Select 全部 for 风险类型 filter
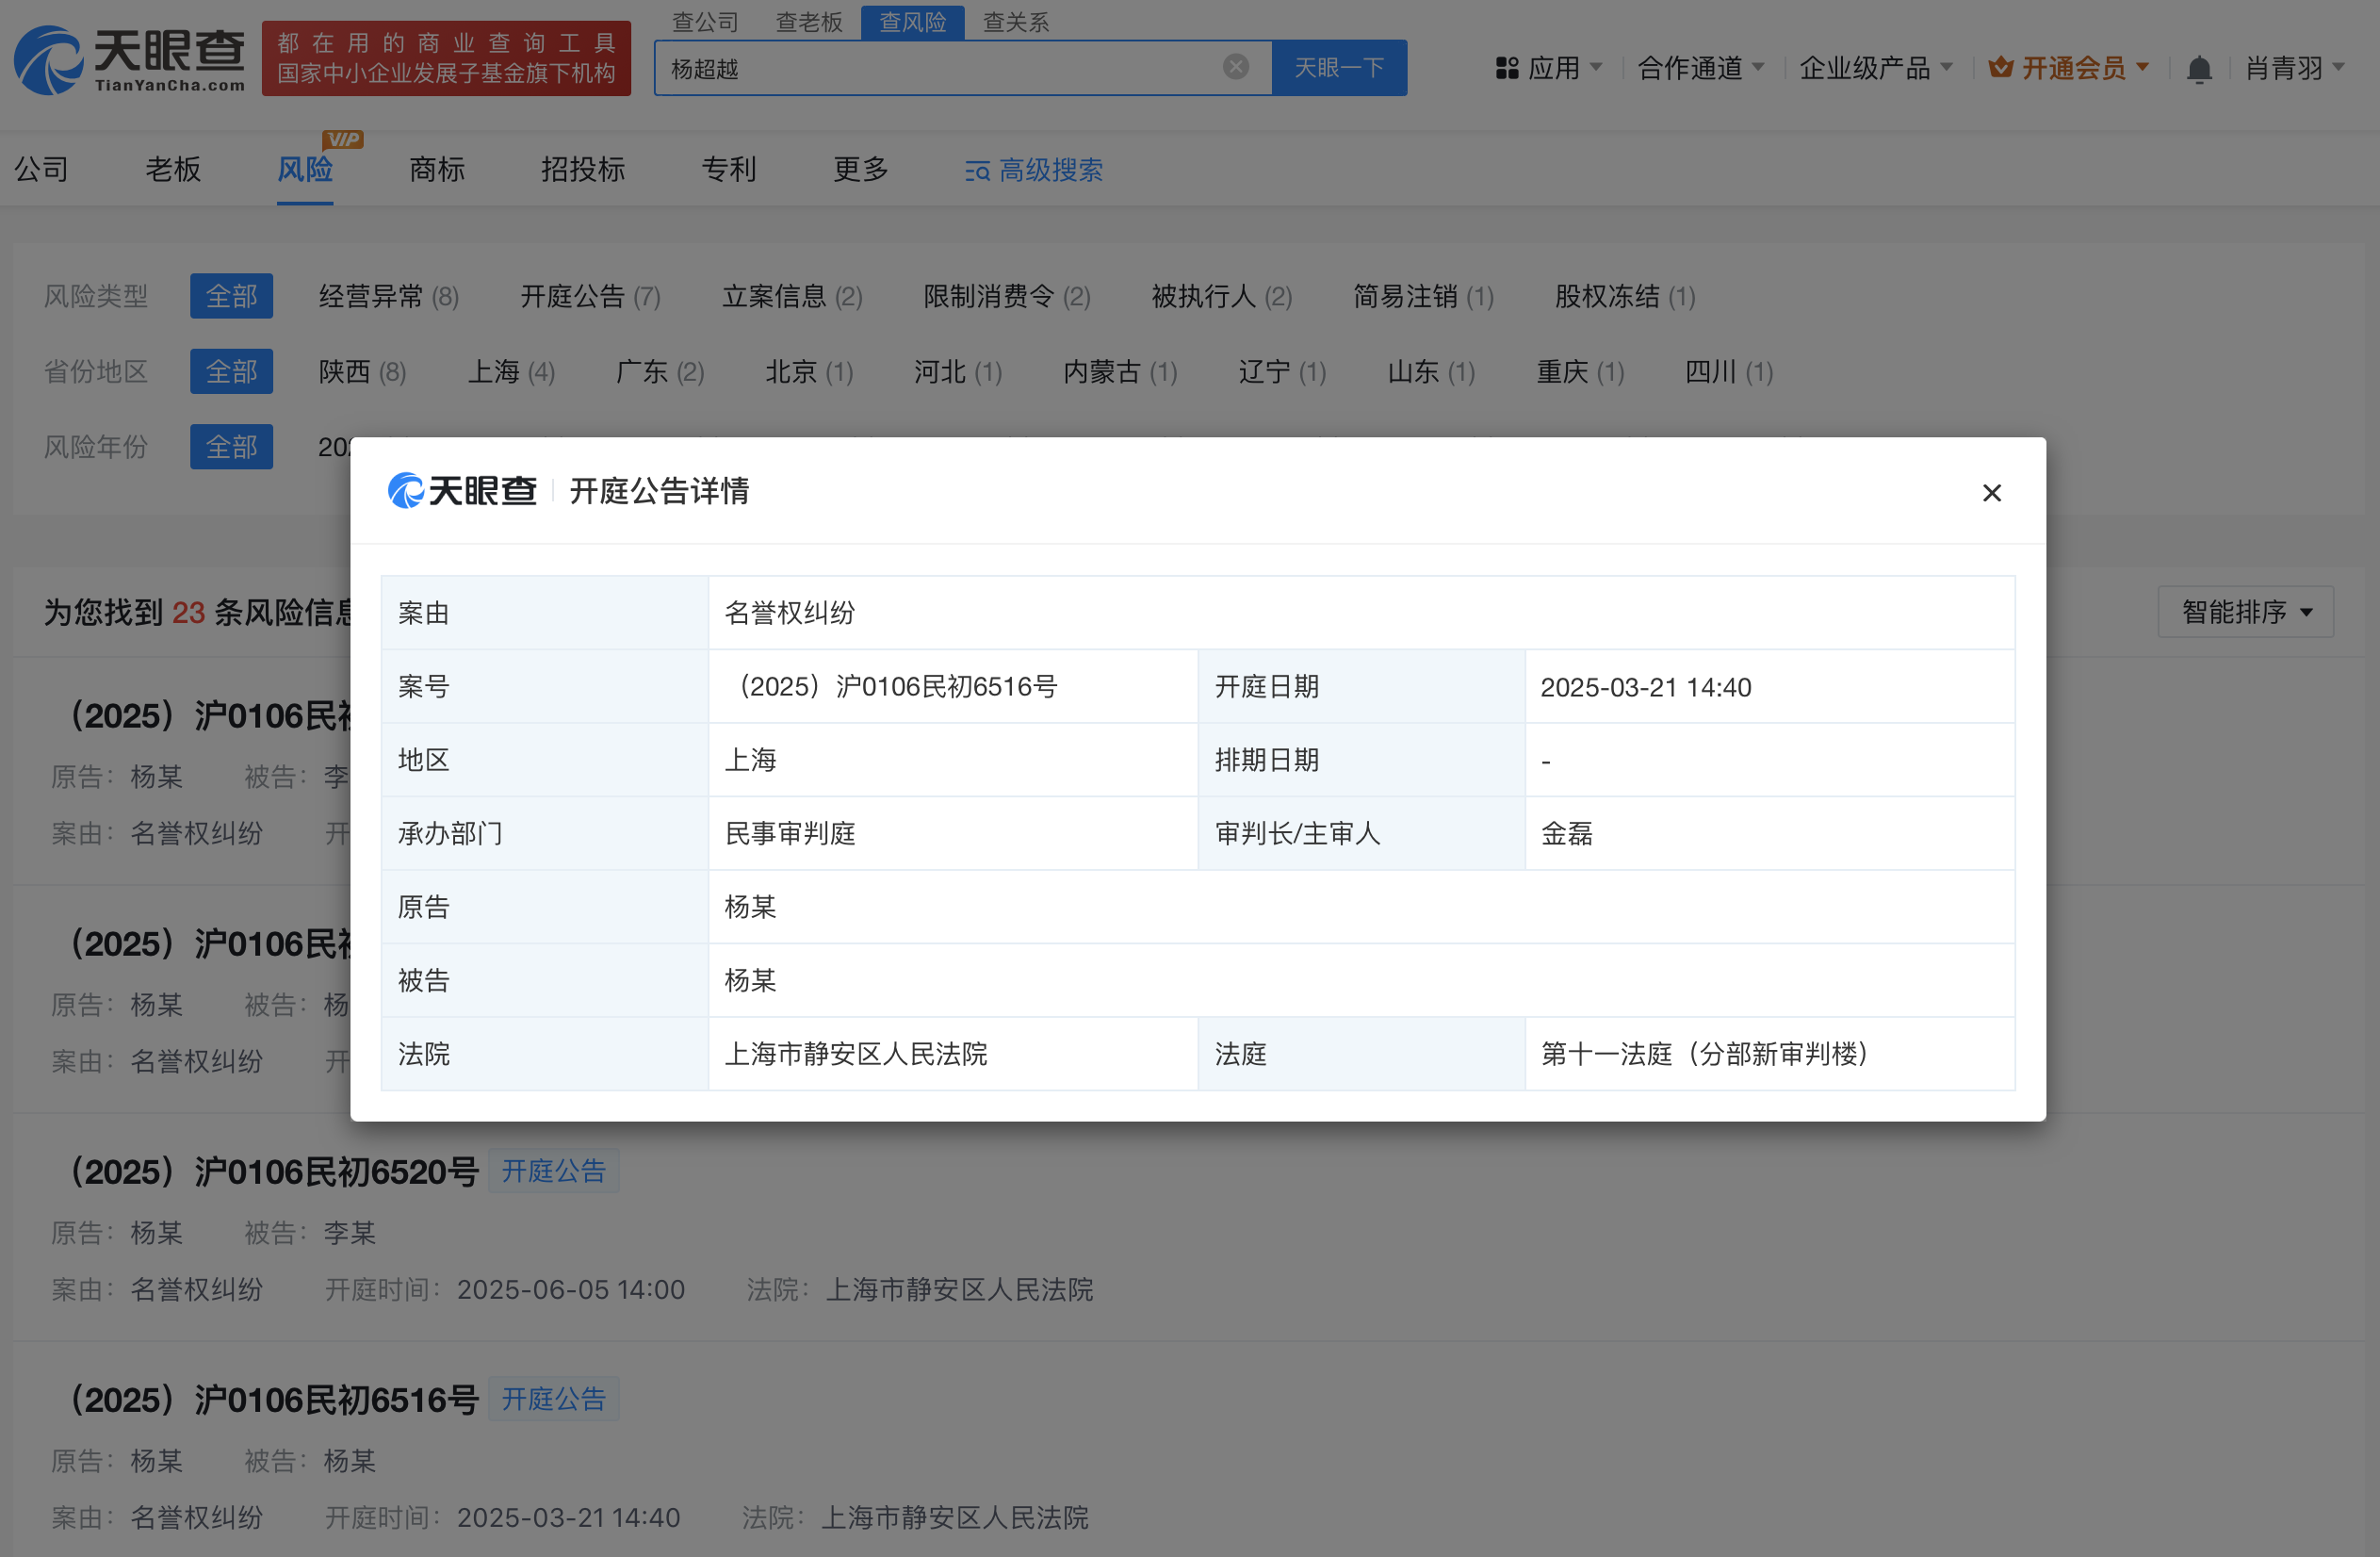The image size is (2380, 1557). tap(231, 296)
